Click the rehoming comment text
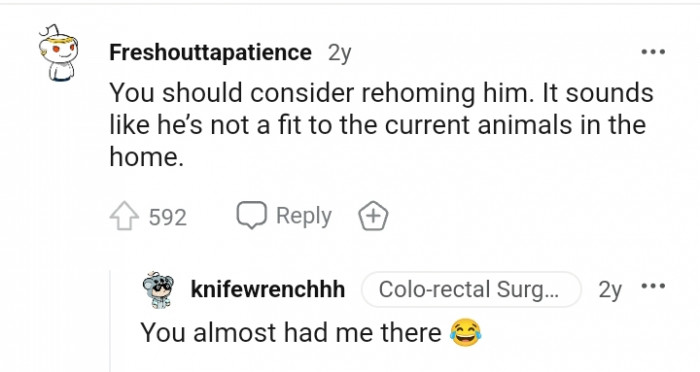700x372 pixels. [x=381, y=125]
